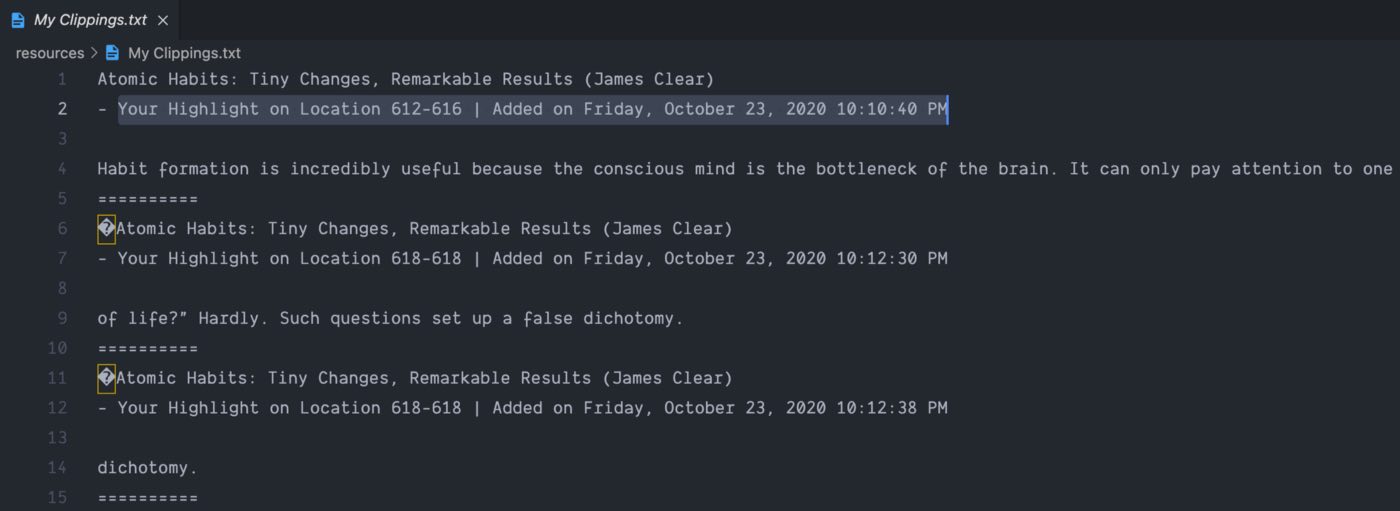The image size is (1400, 511).
Task: Select the My Clippings.txt tab title
Action: (90, 20)
